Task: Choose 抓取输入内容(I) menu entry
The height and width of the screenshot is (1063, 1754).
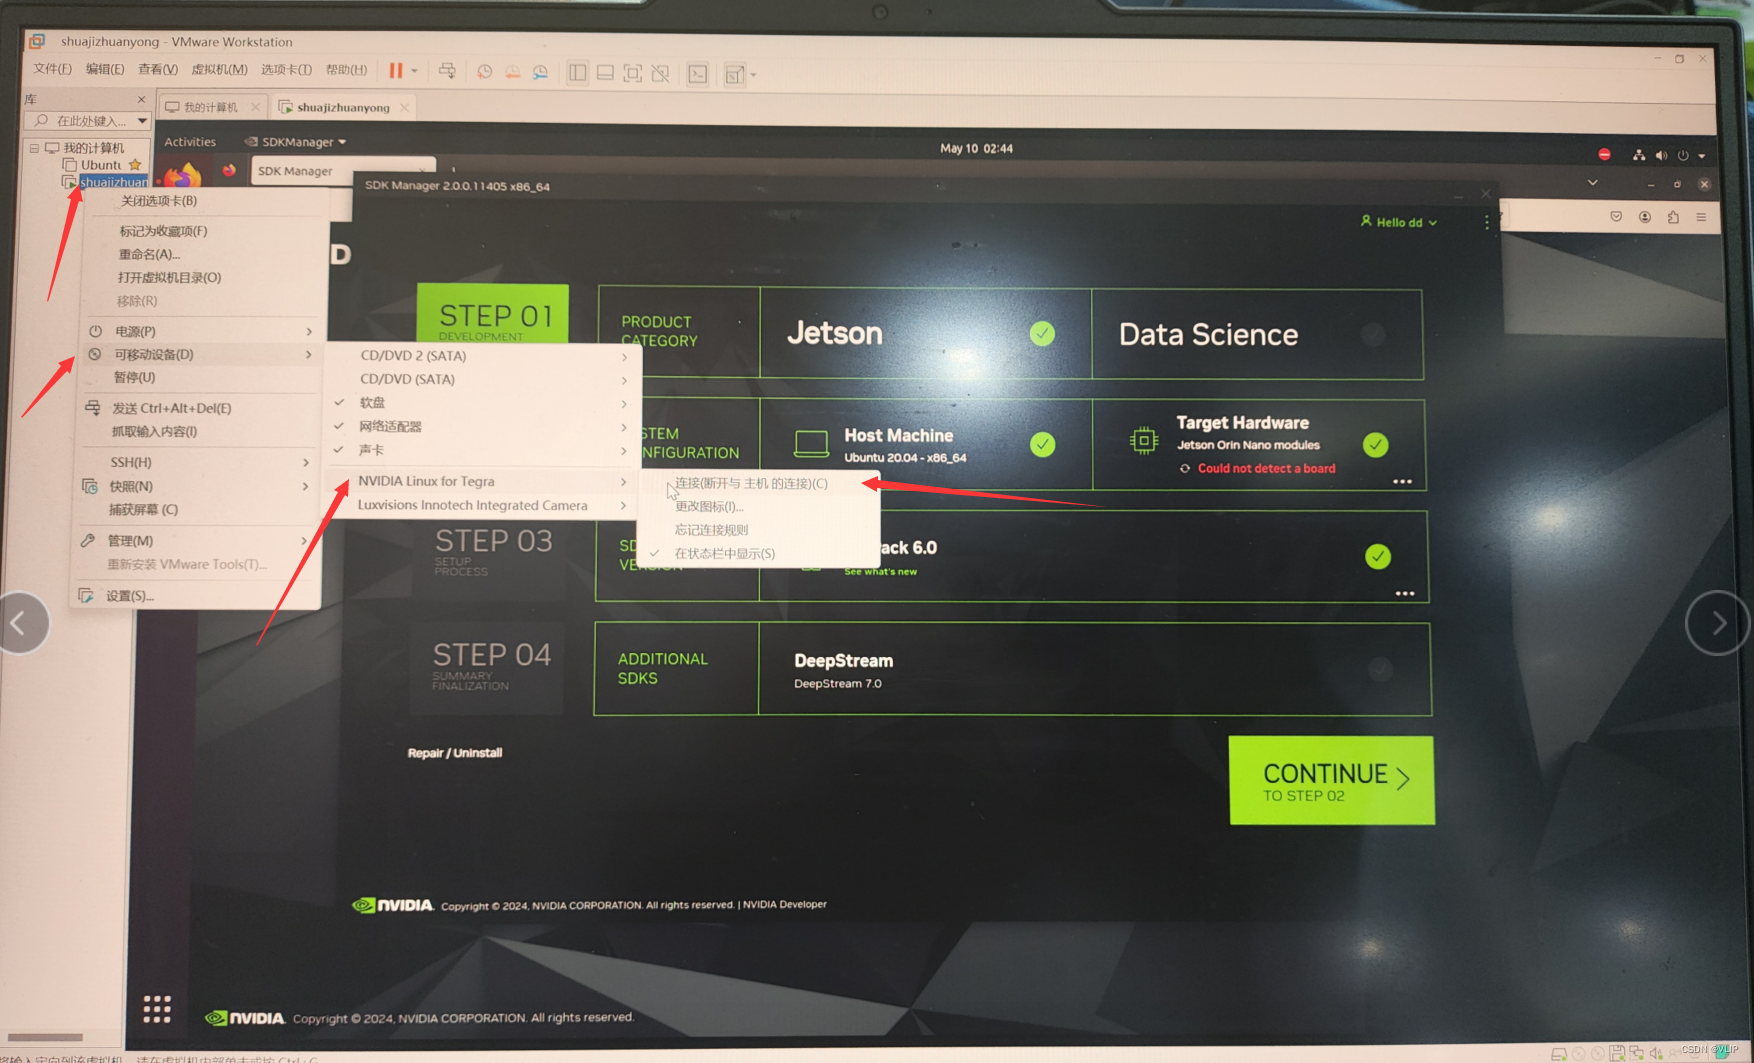Action: coord(154,432)
